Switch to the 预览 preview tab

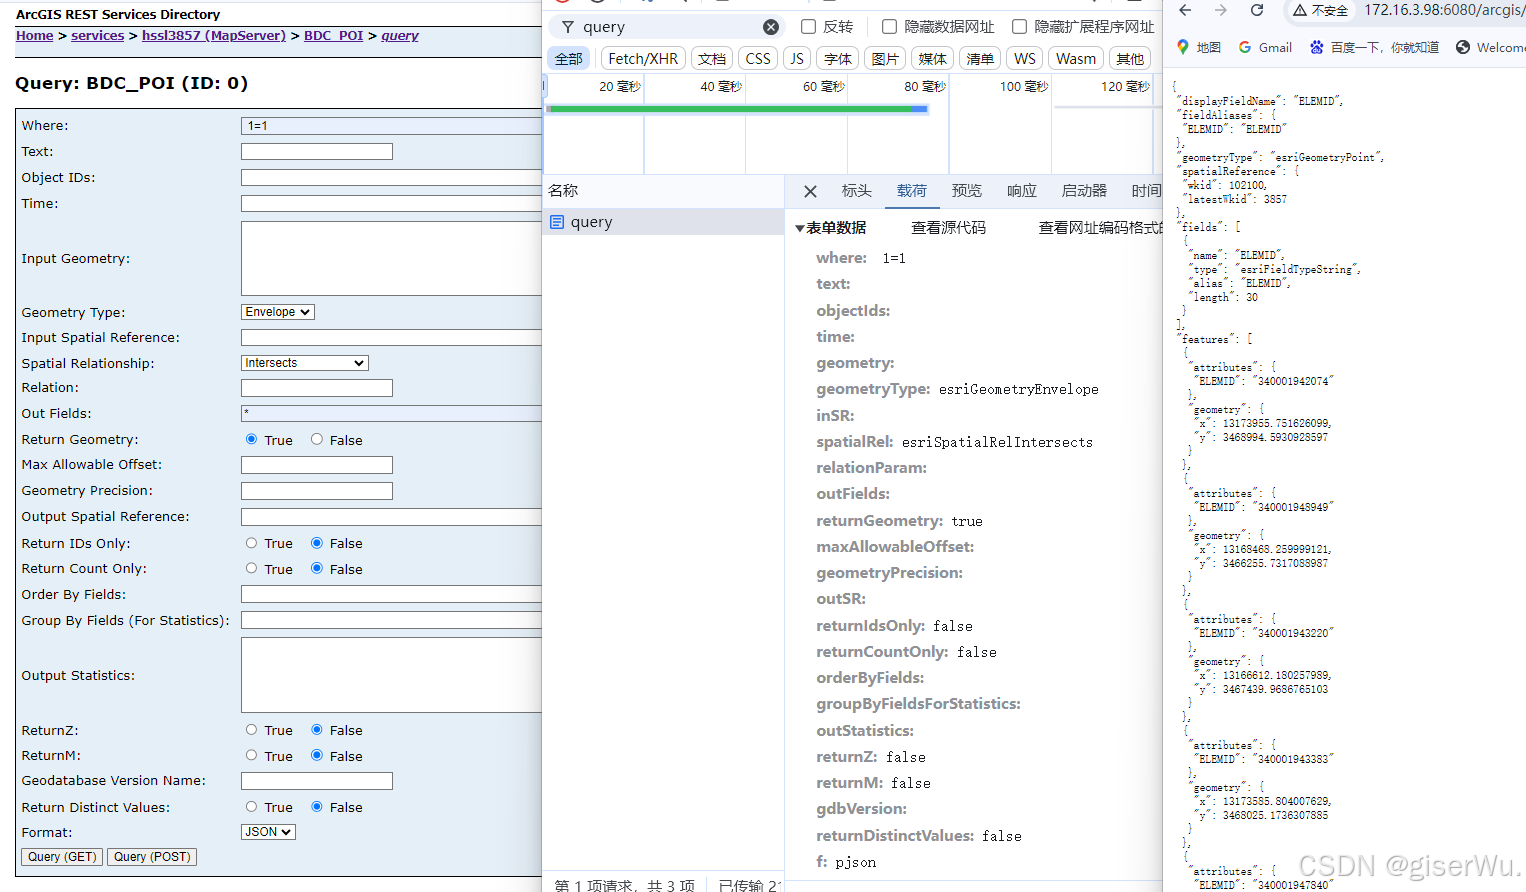(966, 191)
